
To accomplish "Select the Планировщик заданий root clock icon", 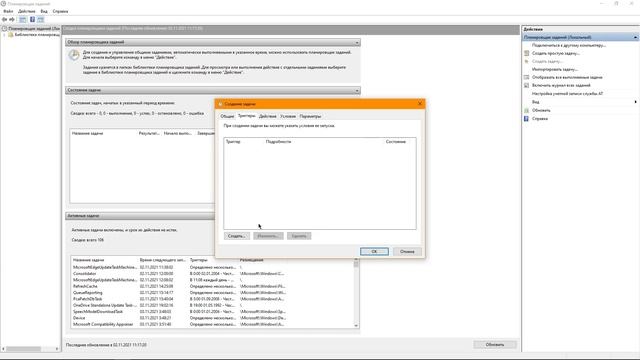I will 4,29.
